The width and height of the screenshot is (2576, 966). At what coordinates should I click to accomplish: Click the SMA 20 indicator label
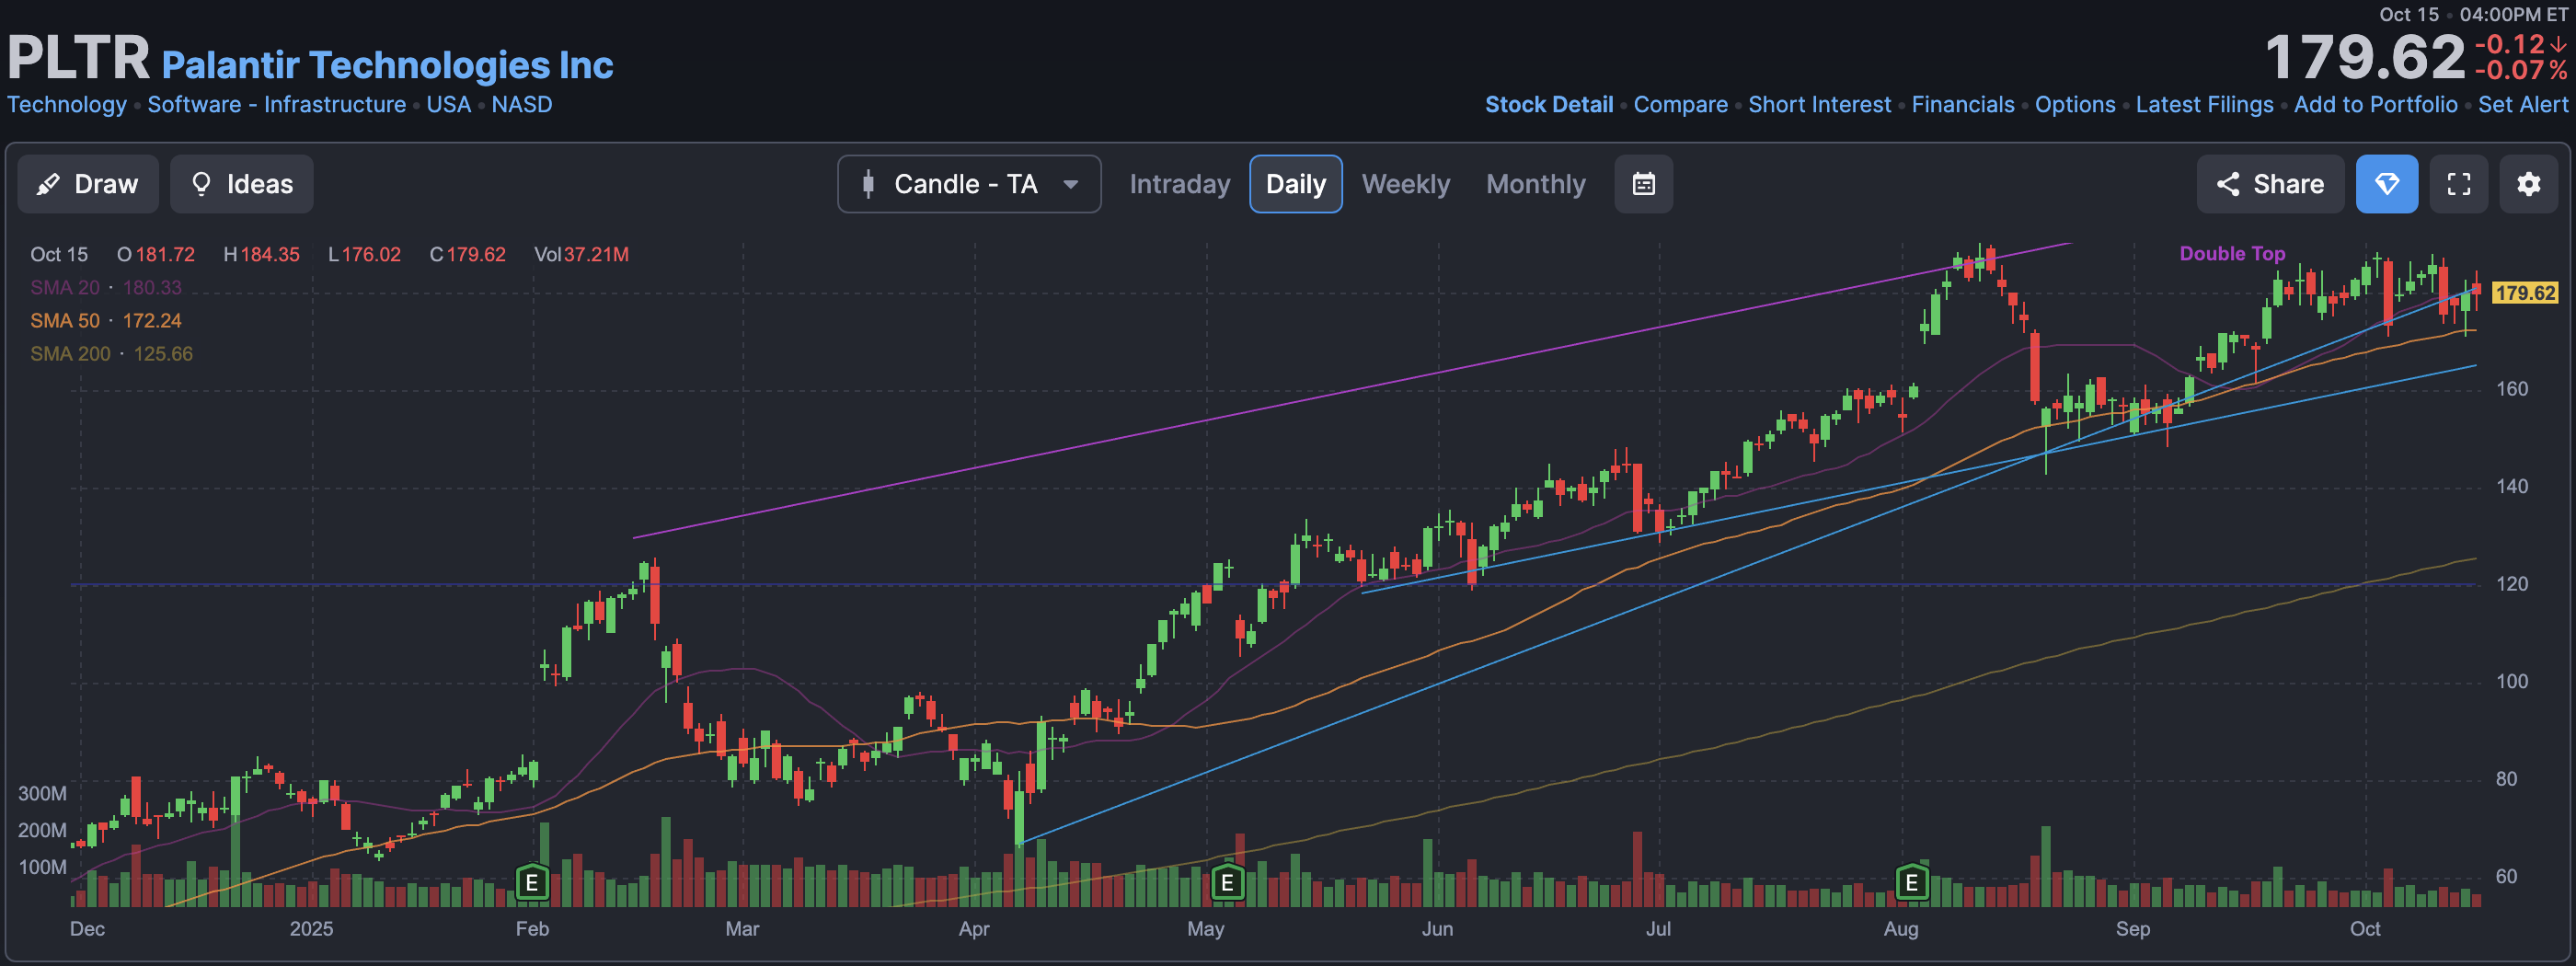[x=65, y=287]
